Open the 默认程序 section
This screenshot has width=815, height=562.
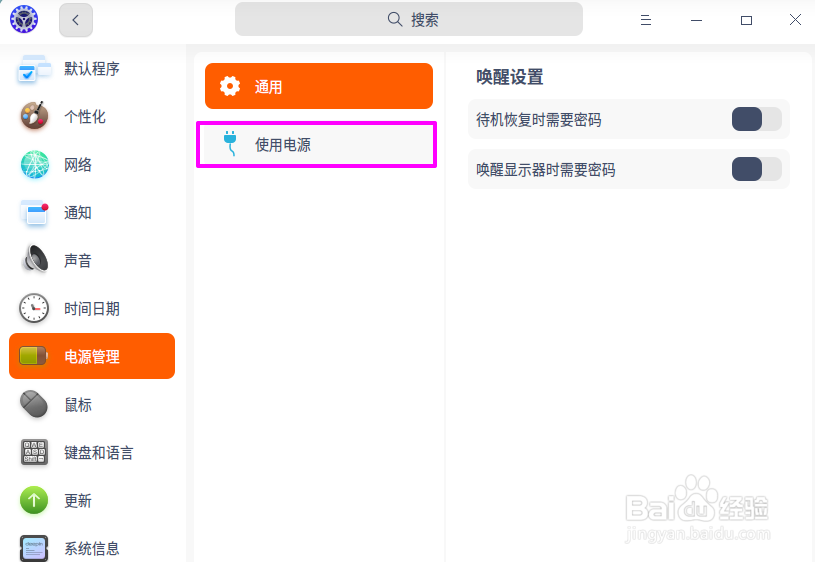pos(92,69)
